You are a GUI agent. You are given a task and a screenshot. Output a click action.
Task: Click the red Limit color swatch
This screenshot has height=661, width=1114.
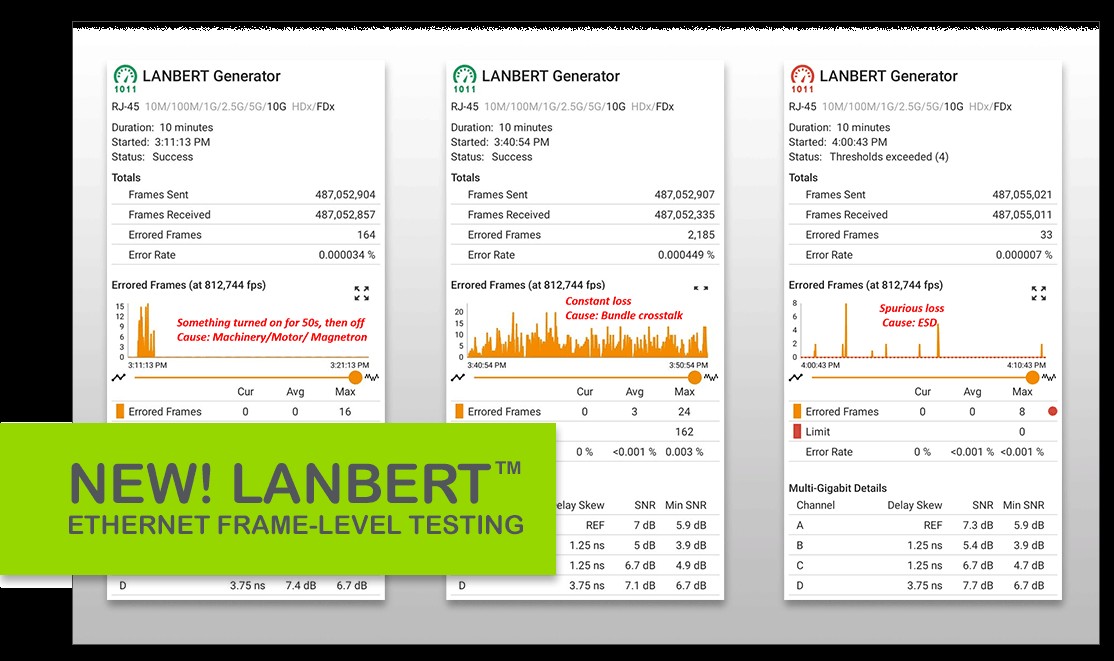(797, 432)
